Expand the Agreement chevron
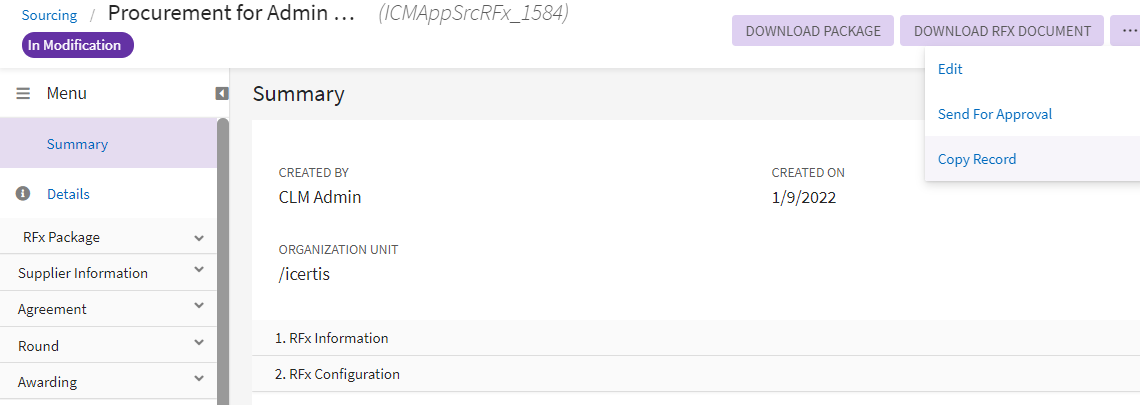Image resolution: width=1140 pixels, height=405 pixels. [x=199, y=307]
